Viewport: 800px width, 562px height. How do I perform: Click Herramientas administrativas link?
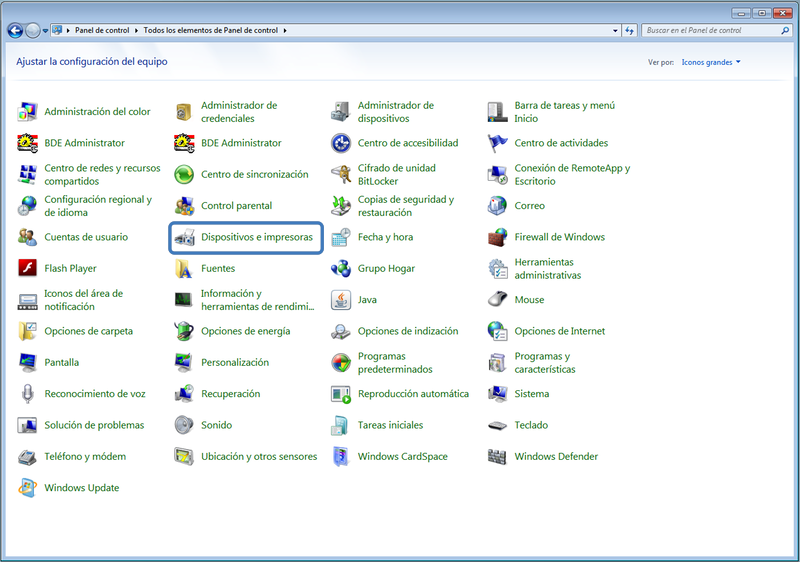click(548, 269)
